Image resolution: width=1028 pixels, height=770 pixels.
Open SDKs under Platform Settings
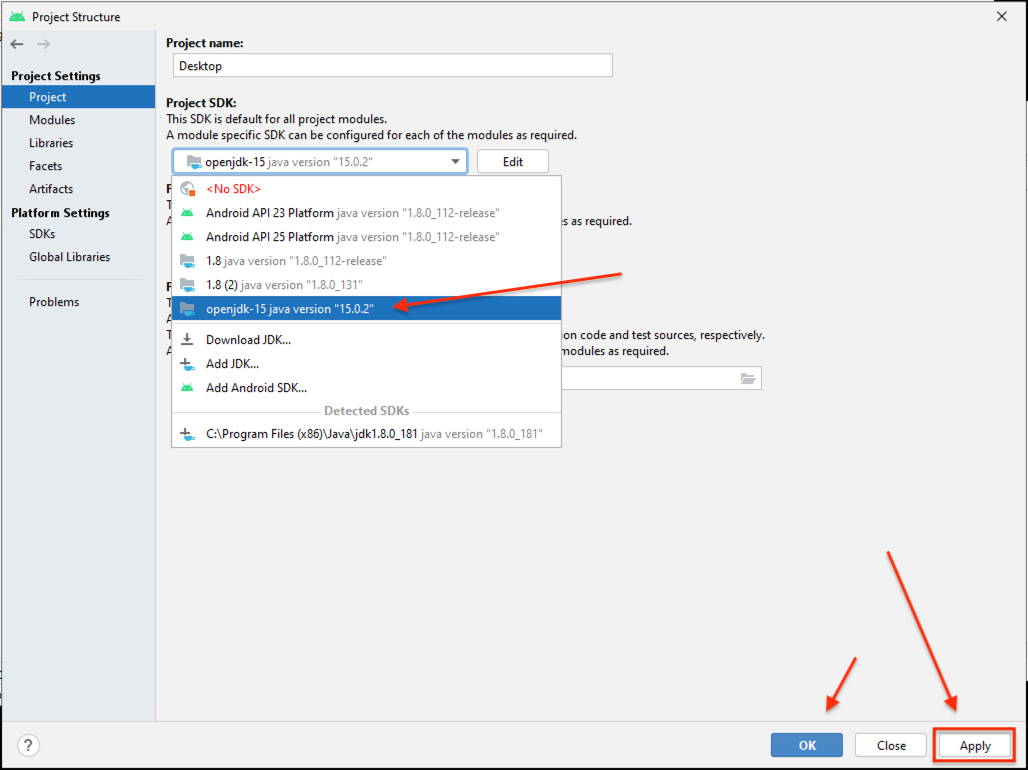pyautogui.click(x=42, y=234)
